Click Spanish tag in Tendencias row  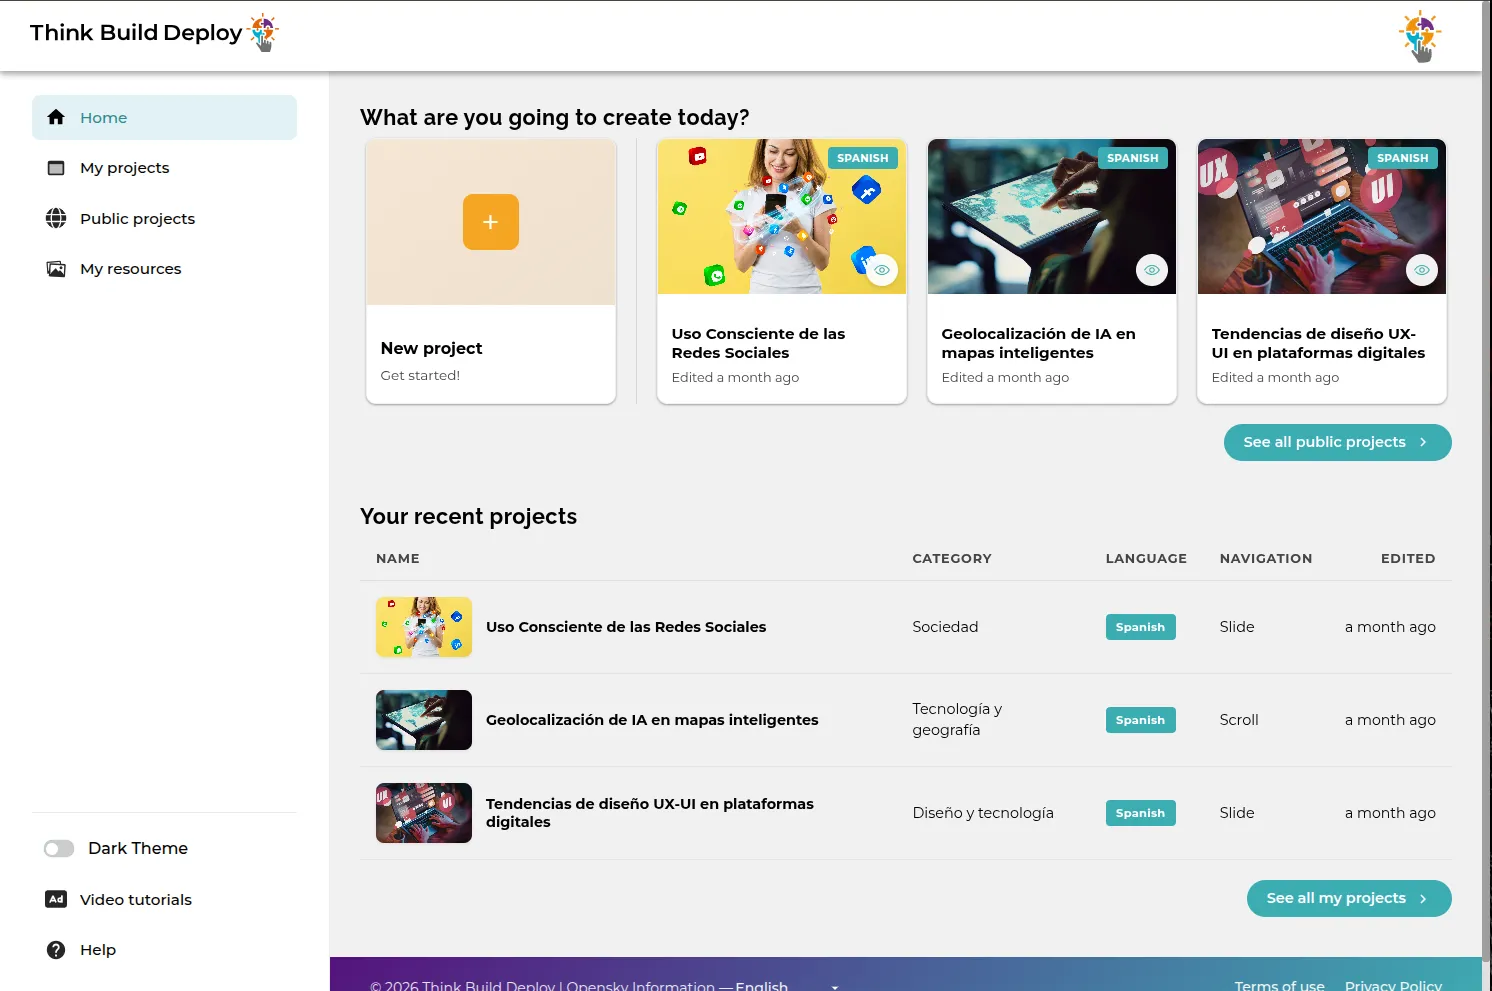click(1140, 813)
